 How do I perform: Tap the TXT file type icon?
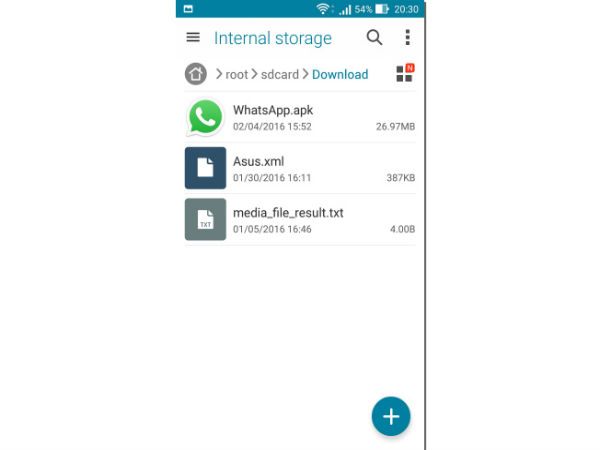click(205, 219)
